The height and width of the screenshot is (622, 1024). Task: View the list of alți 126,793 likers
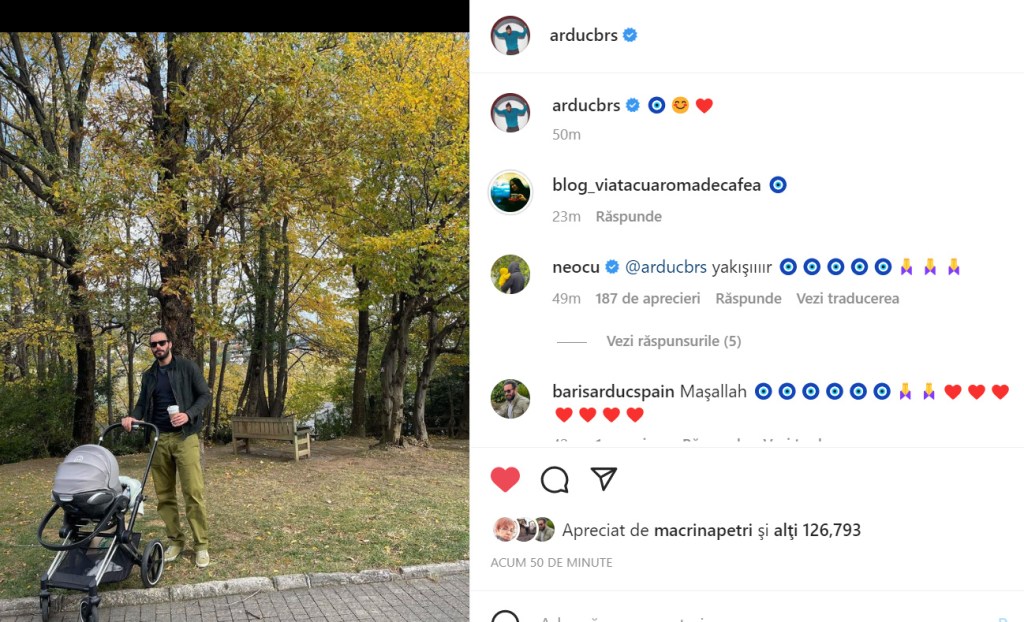tap(817, 530)
